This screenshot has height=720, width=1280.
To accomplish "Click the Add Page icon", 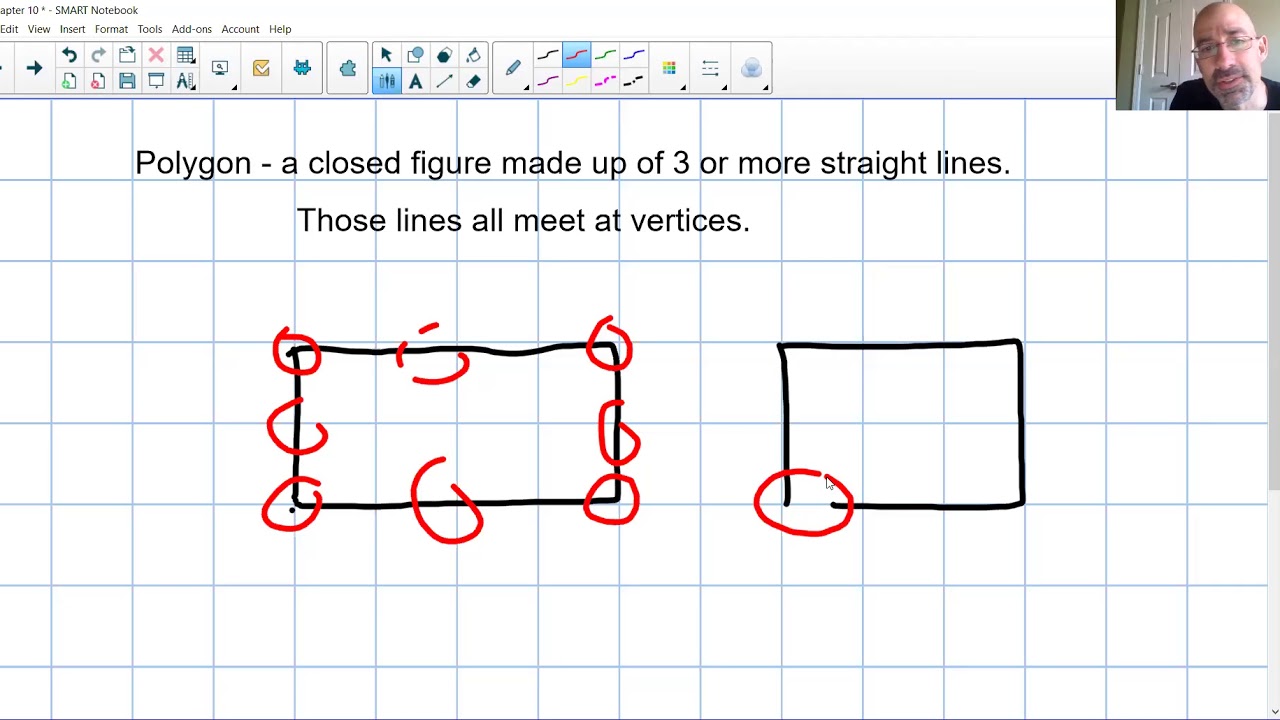I will (x=69, y=81).
